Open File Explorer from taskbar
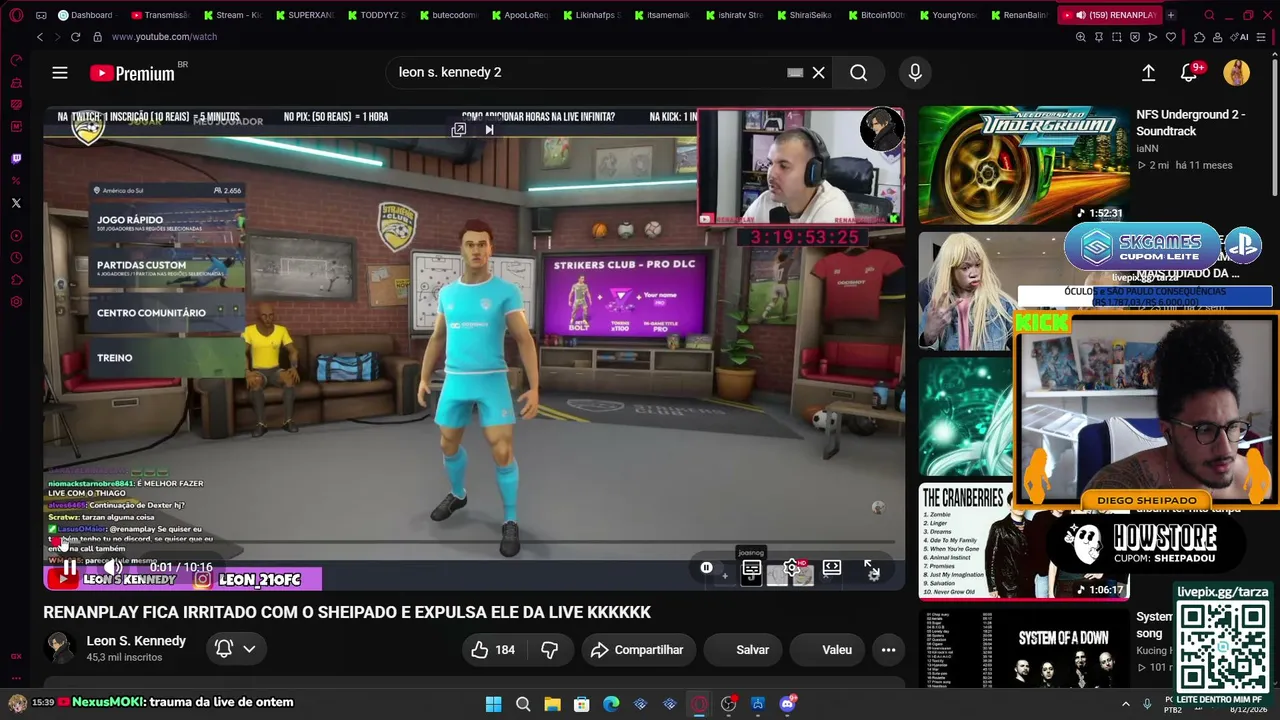Viewport: 1280px width, 720px height. coord(552,704)
